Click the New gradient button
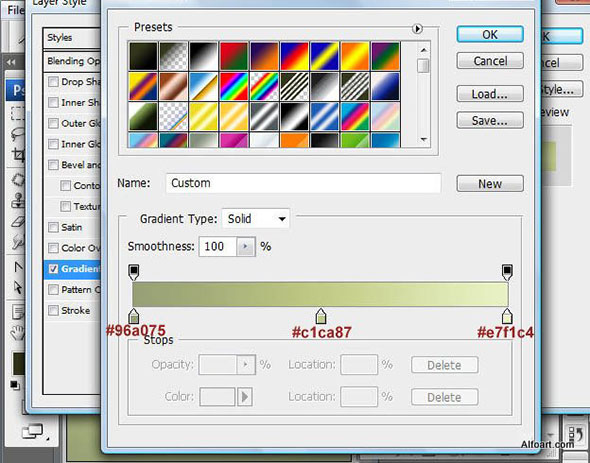The width and height of the screenshot is (590, 463). 490,184
